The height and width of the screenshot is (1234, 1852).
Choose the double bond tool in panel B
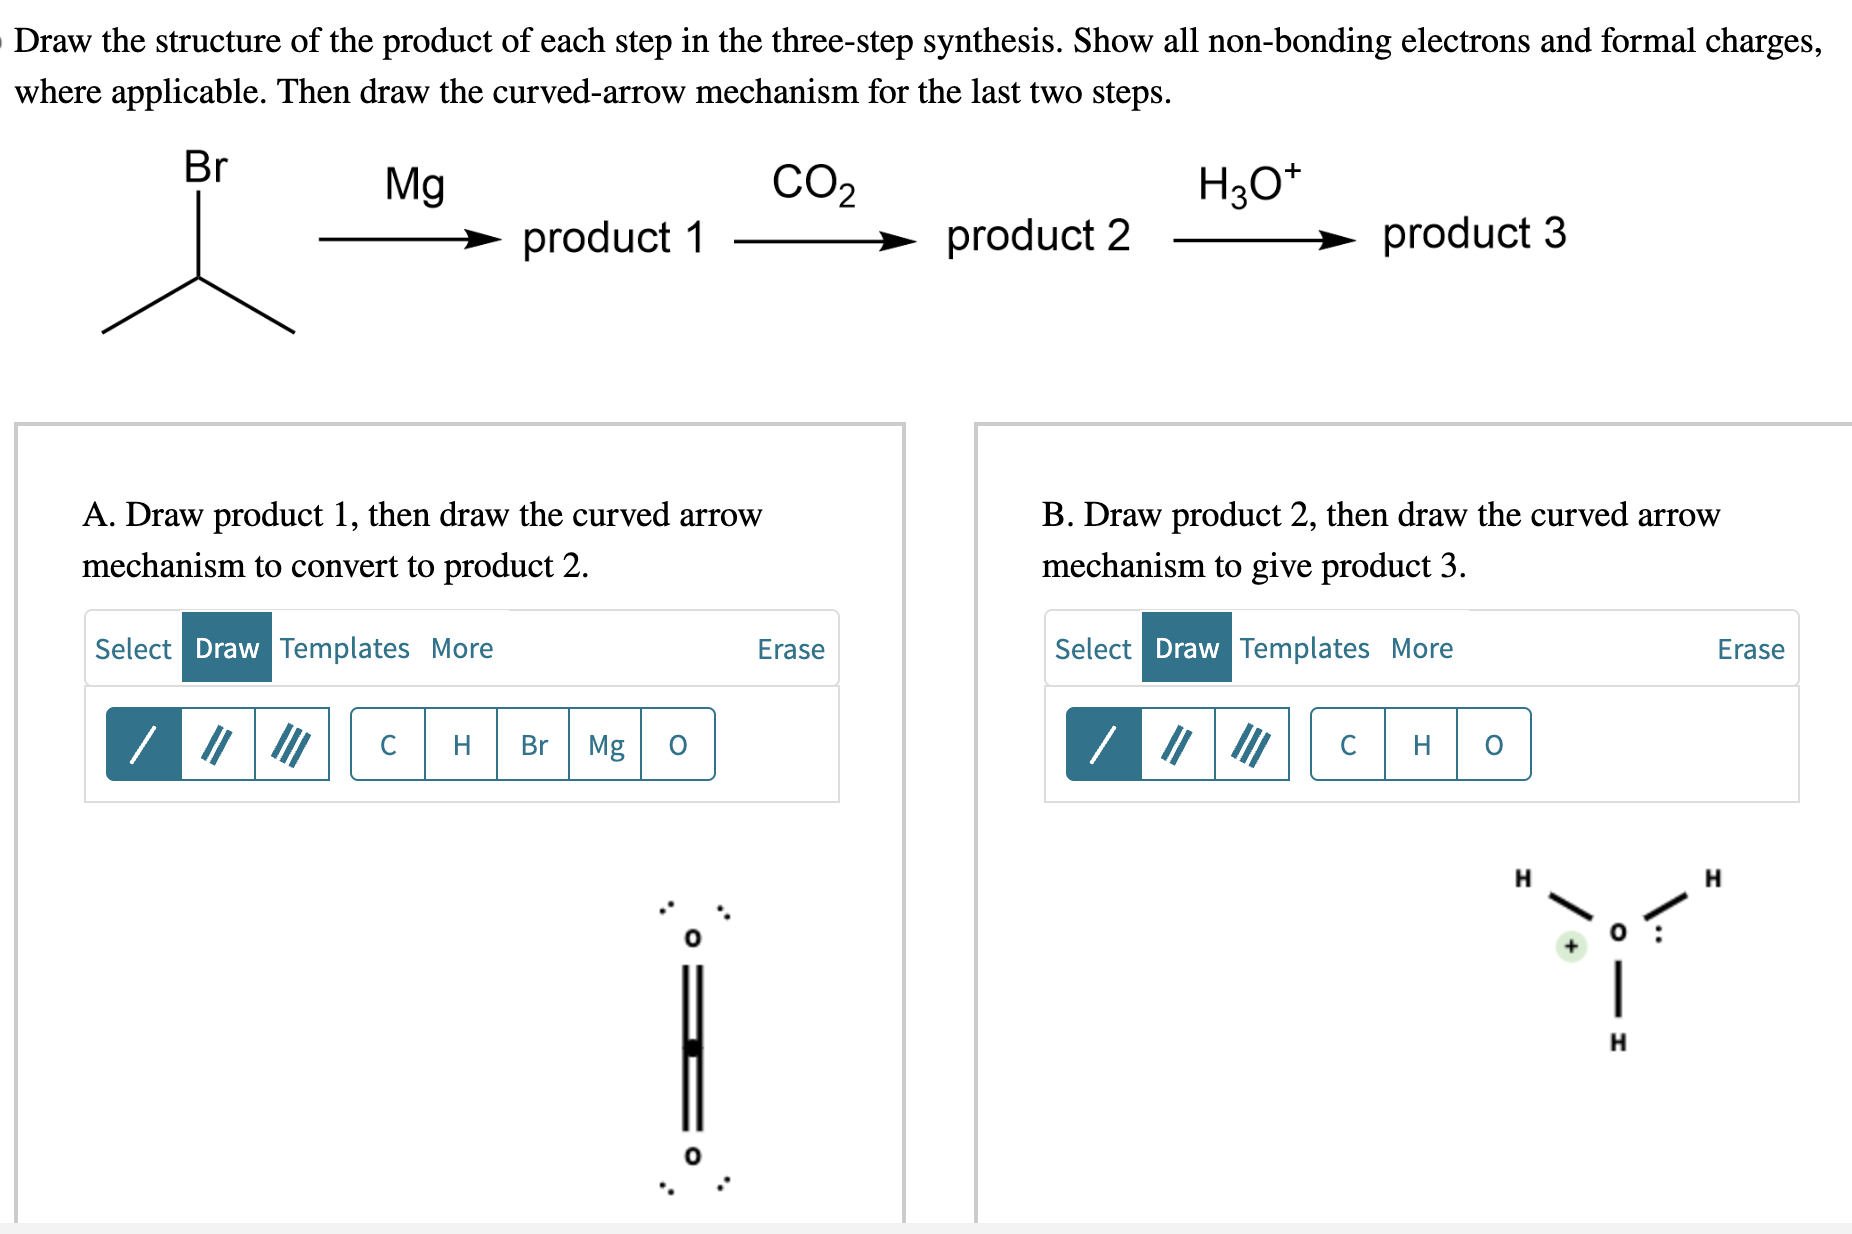coord(1178,744)
